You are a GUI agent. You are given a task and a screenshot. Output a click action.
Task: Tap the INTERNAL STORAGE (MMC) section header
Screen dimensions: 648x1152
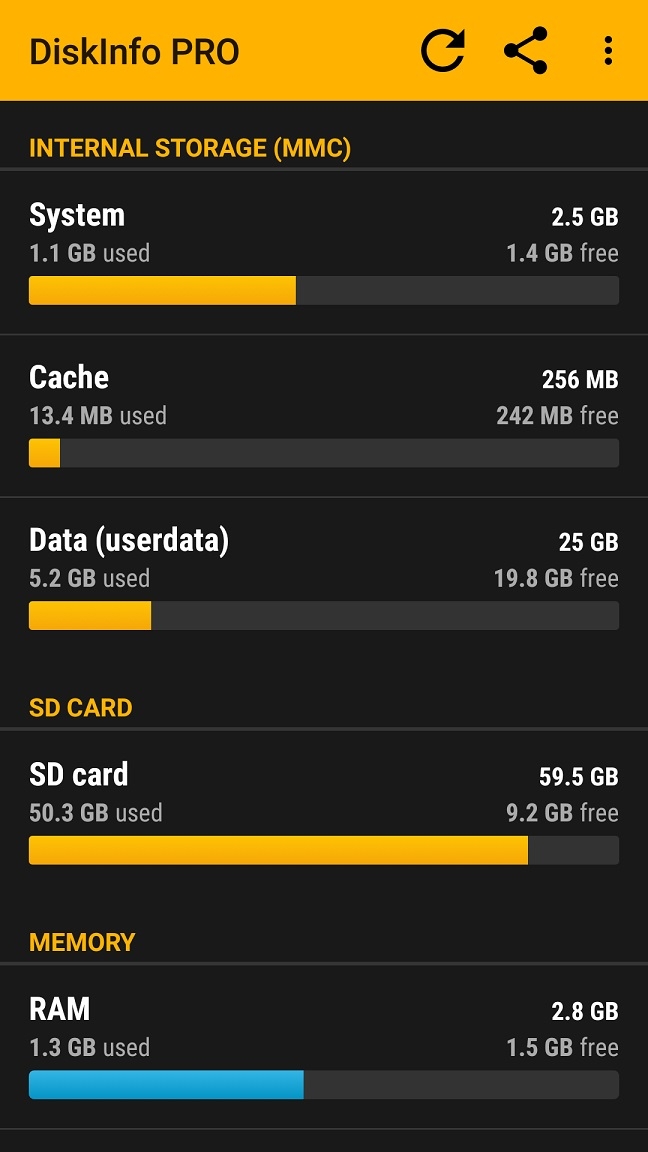click(190, 148)
